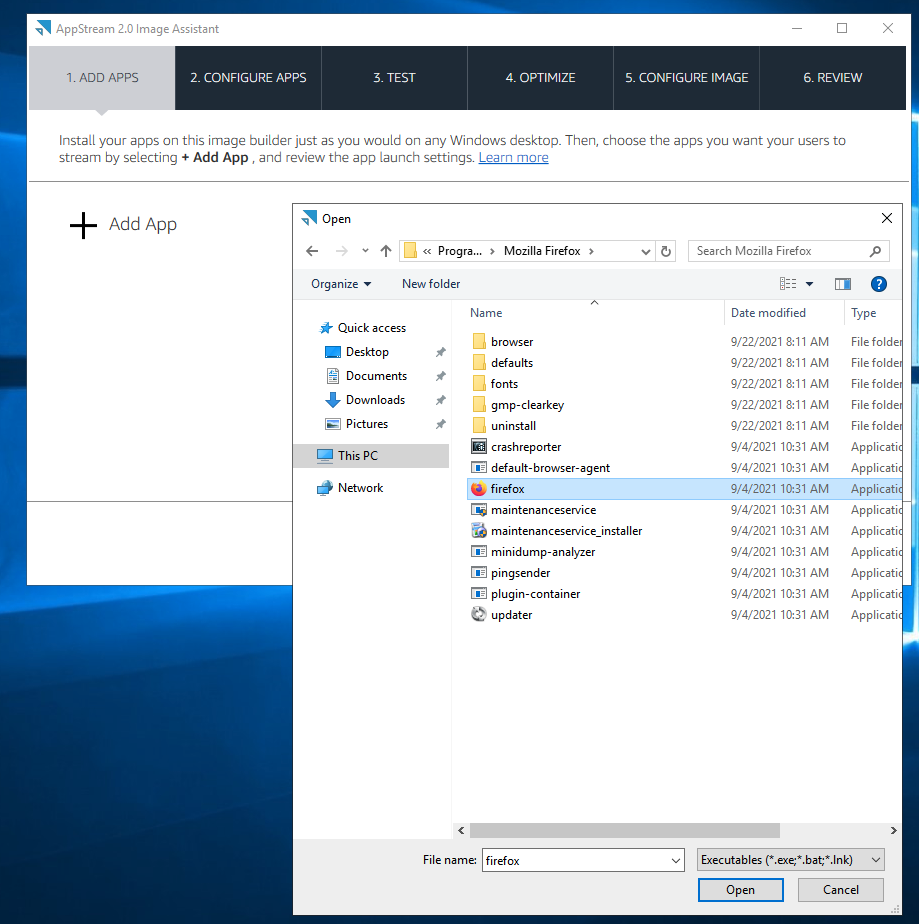The width and height of the screenshot is (919, 924).
Task: Click the horizontal scrollbar thumb
Action: tap(624, 830)
